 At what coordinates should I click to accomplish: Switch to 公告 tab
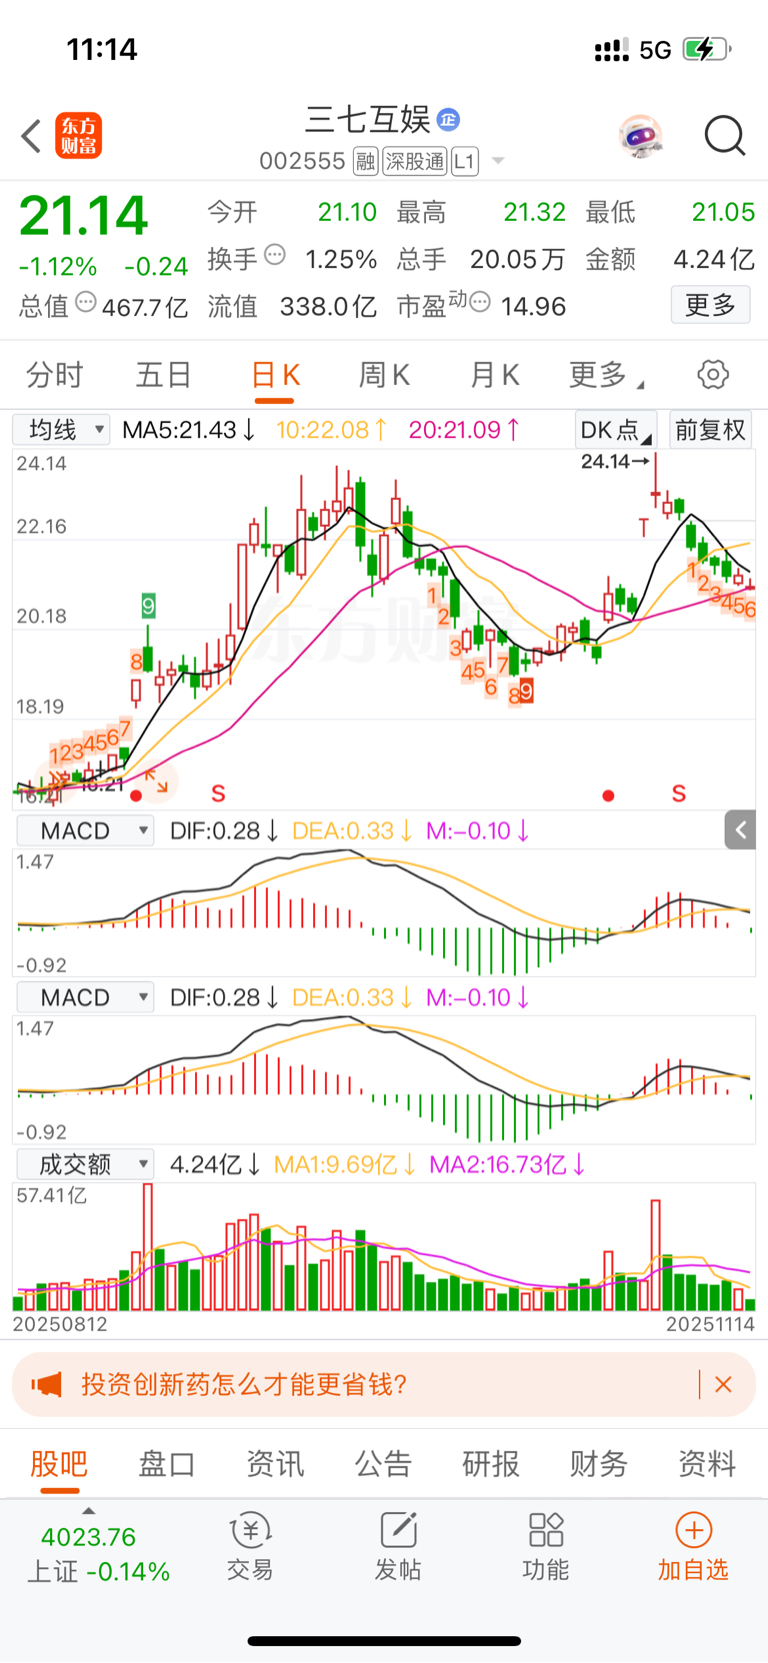383,1464
